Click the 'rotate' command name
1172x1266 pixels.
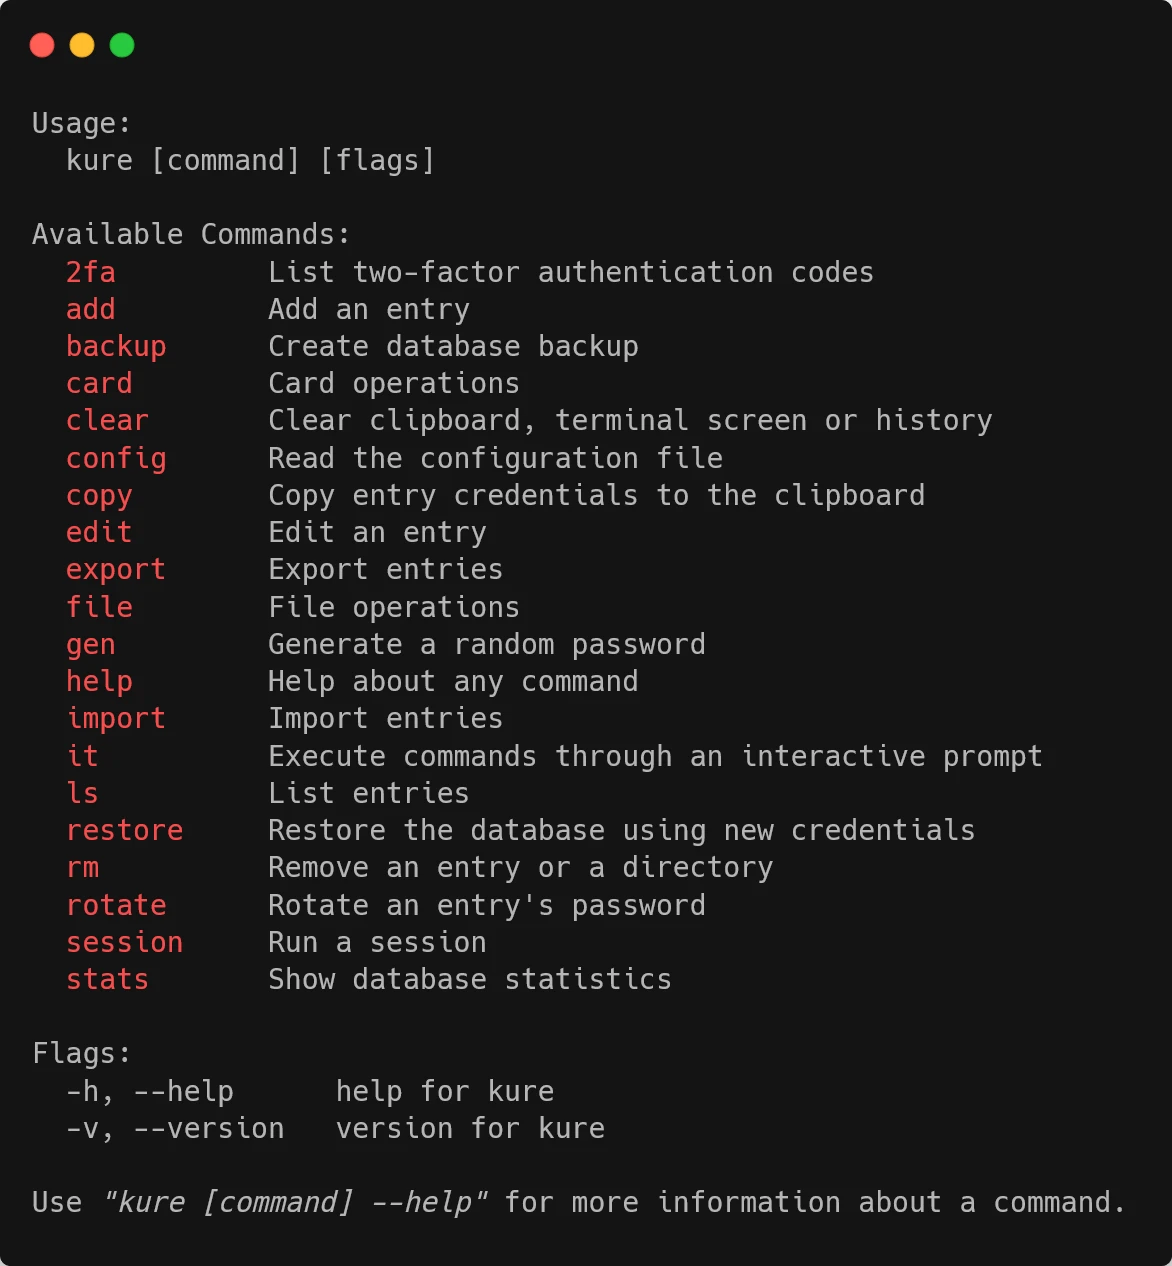116,905
